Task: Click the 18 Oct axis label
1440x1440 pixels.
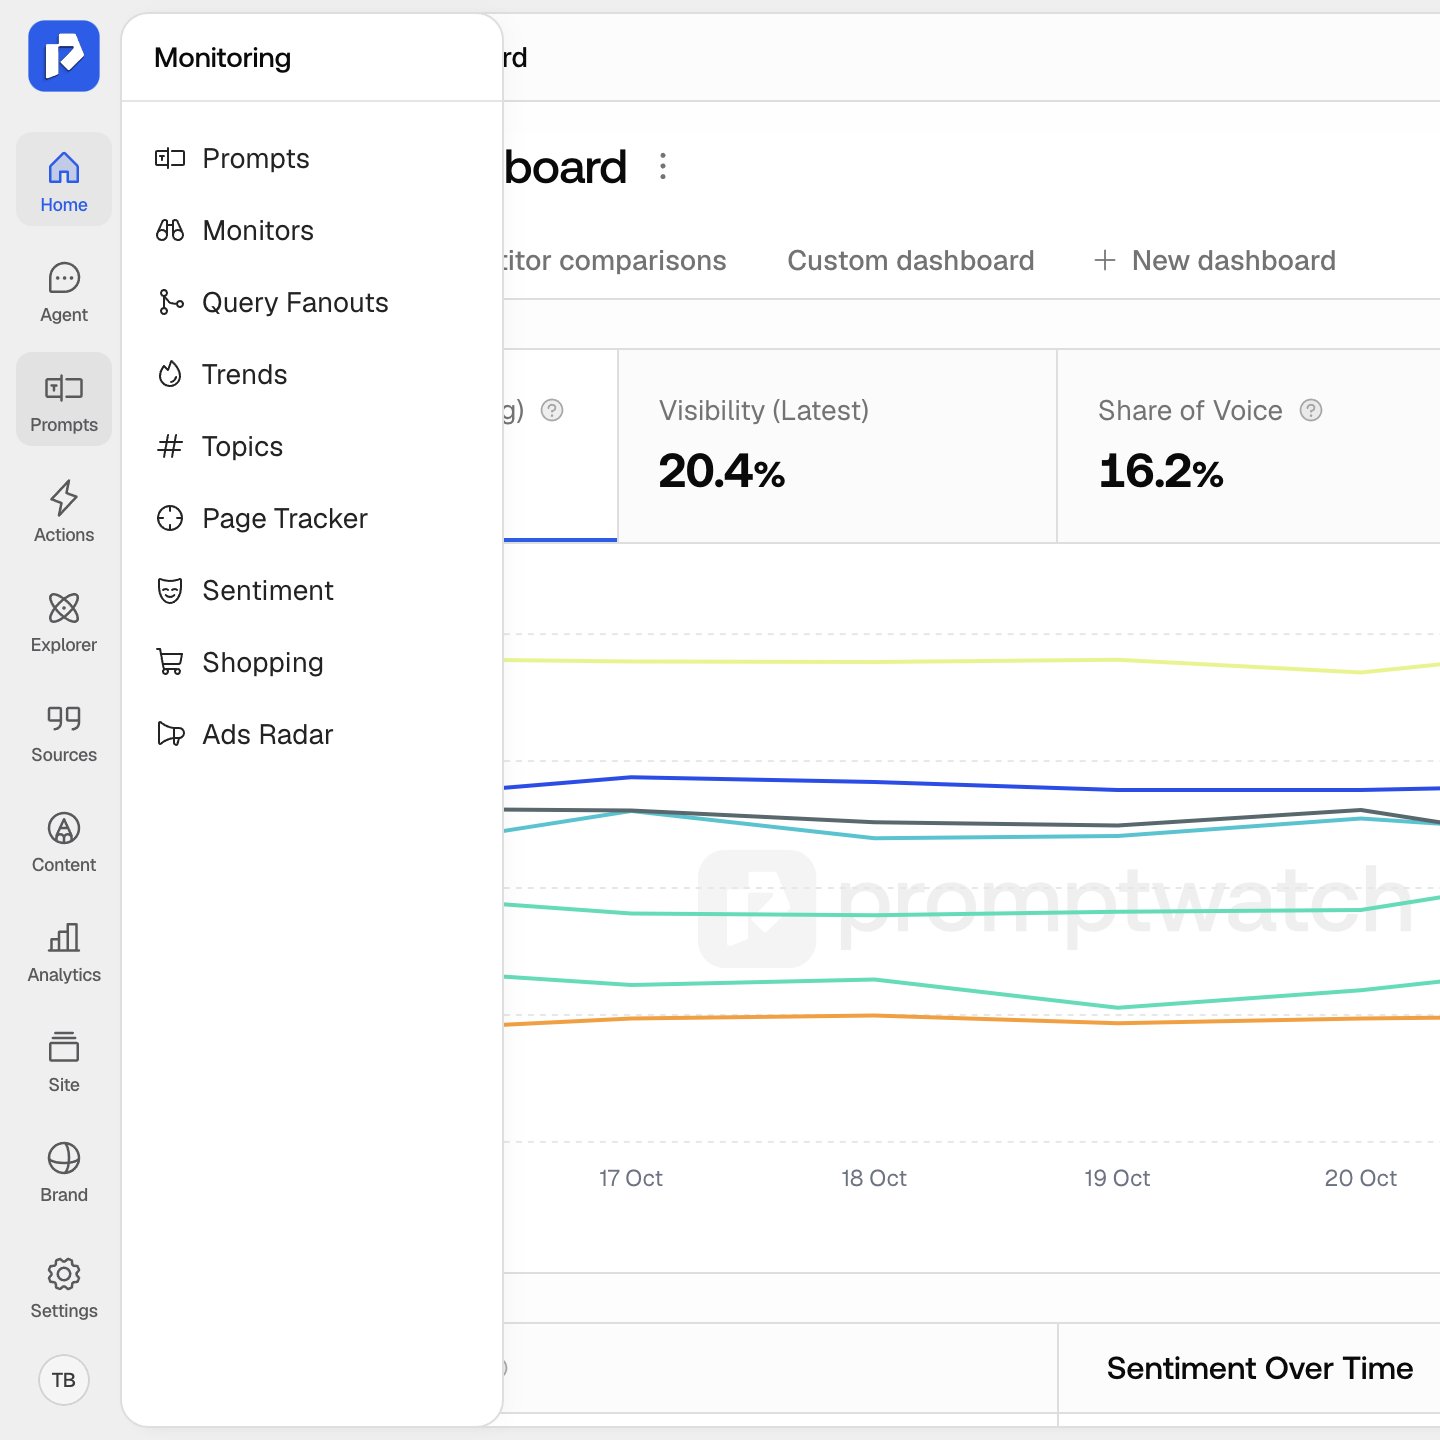Action: click(x=874, y=1178)
